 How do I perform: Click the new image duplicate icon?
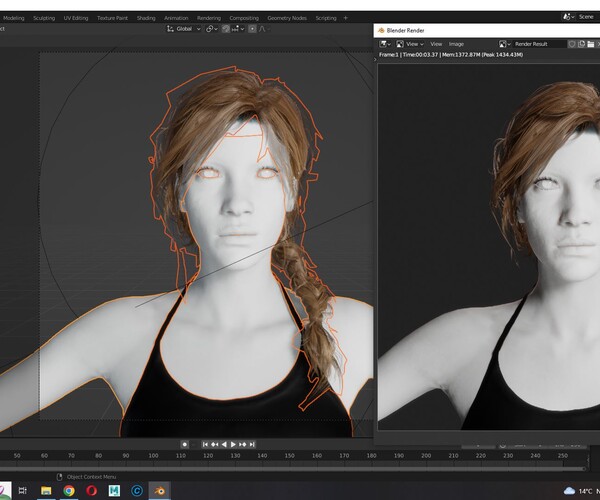pos(582,44)
